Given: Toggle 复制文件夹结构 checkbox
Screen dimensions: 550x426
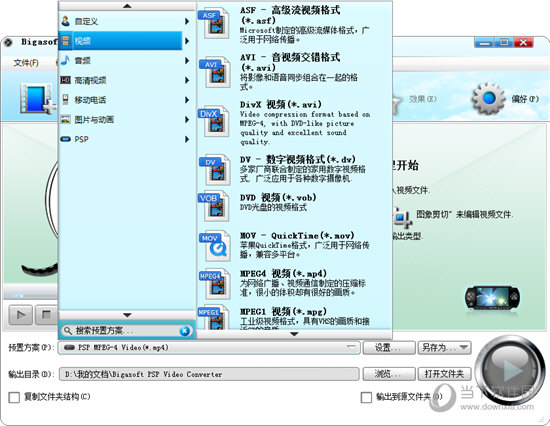Looking at the screenshot, I should 14,398.
